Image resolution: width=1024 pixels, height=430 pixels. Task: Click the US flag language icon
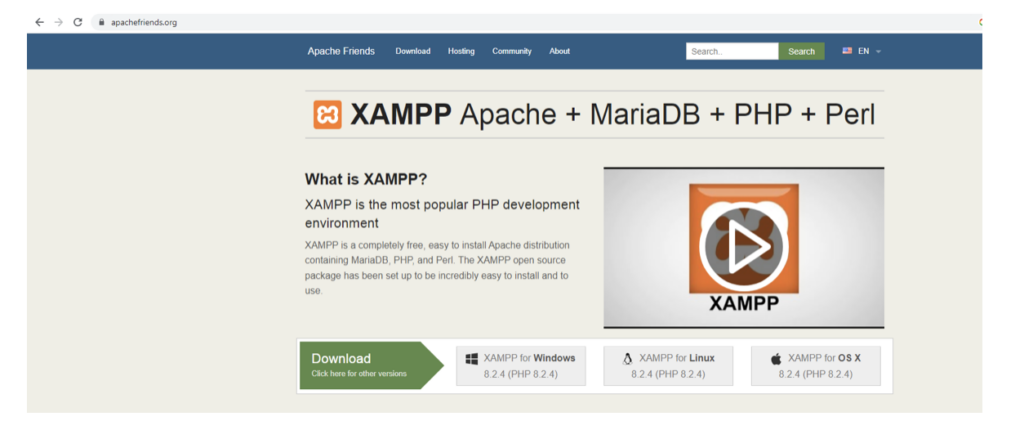coord(847,51)
